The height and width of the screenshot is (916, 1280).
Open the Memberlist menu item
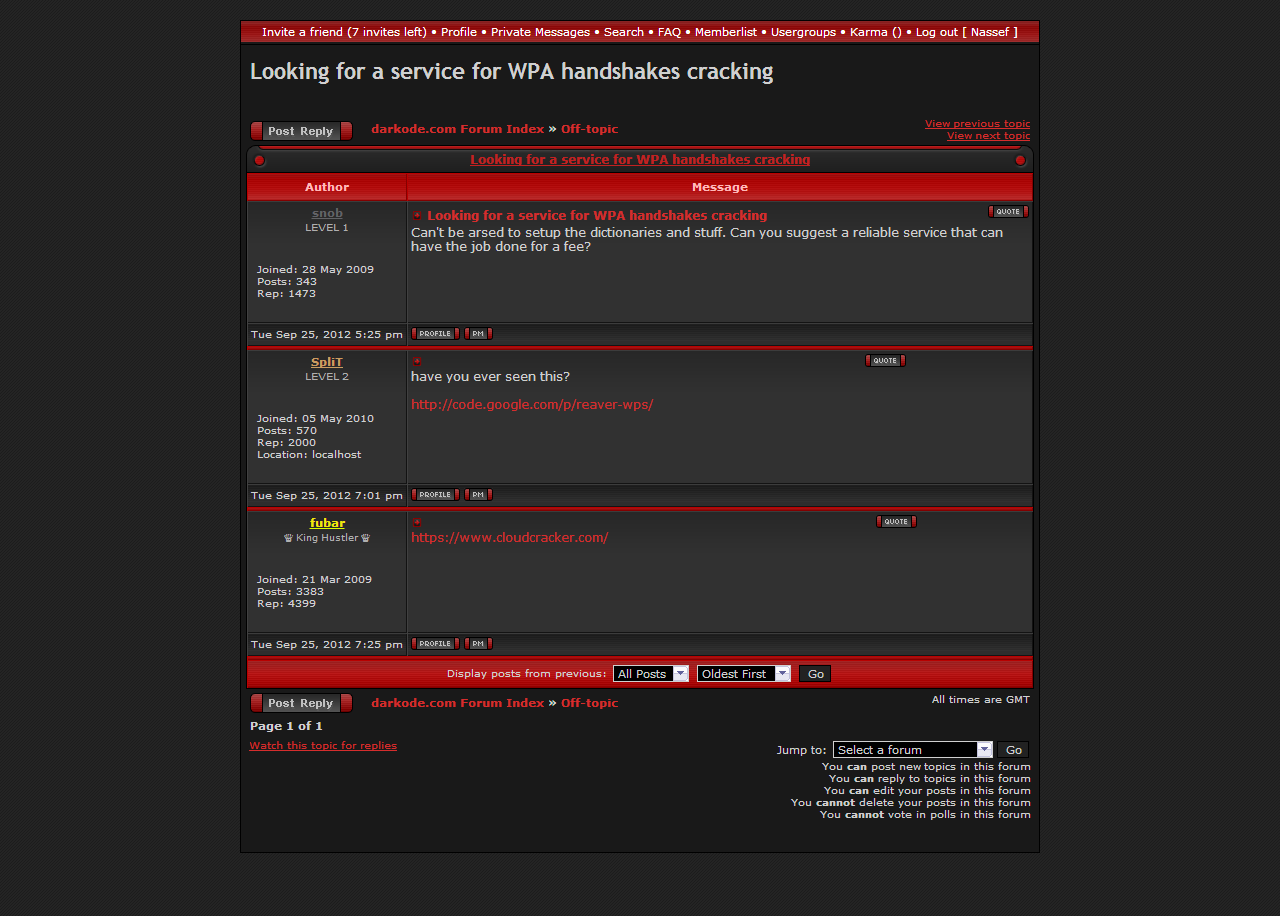pyautogui.click(x=726, y=32)
